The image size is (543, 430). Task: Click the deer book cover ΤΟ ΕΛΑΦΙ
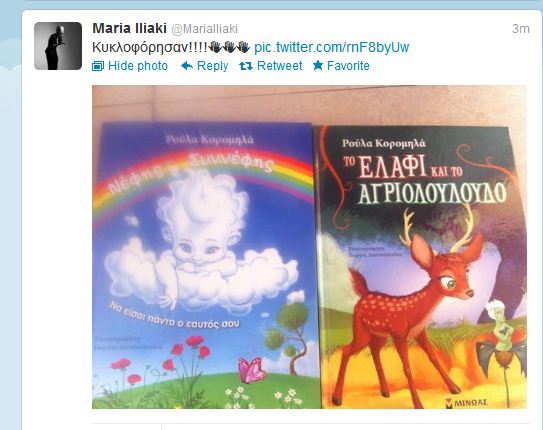point(423,267)
